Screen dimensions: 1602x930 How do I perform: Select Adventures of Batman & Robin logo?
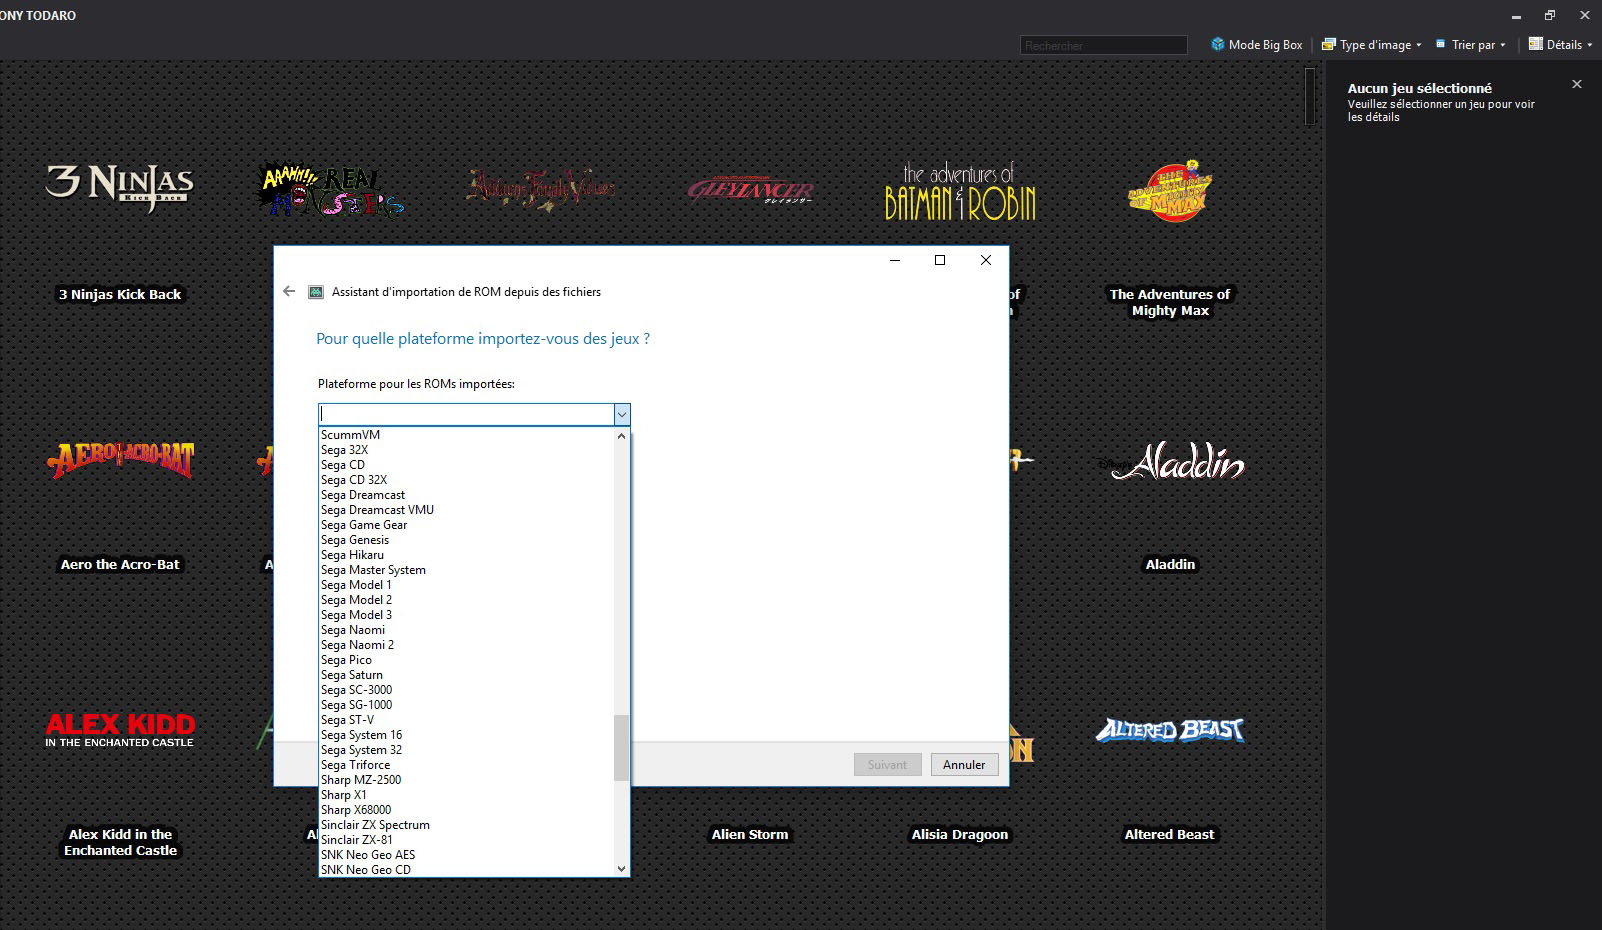[960, 191]
